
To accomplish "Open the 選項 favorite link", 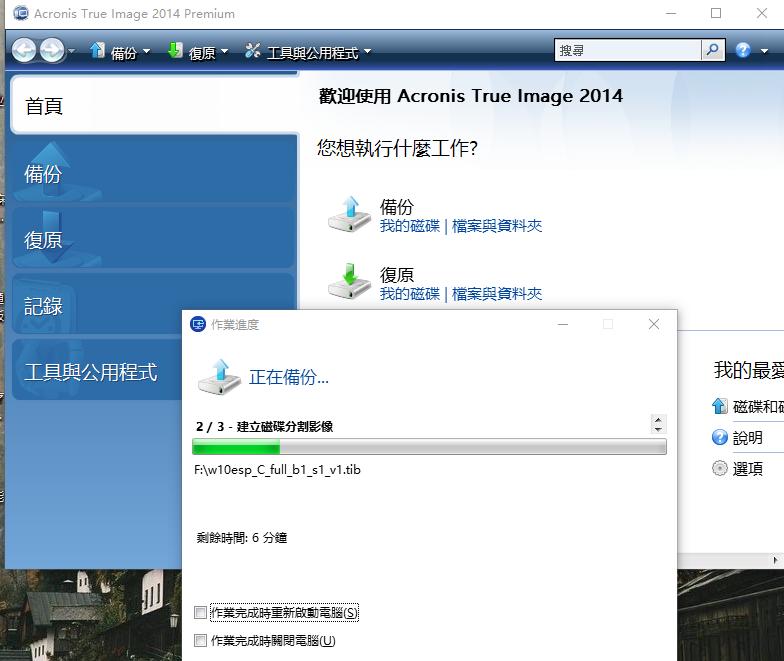I will (x=748, y=469).
